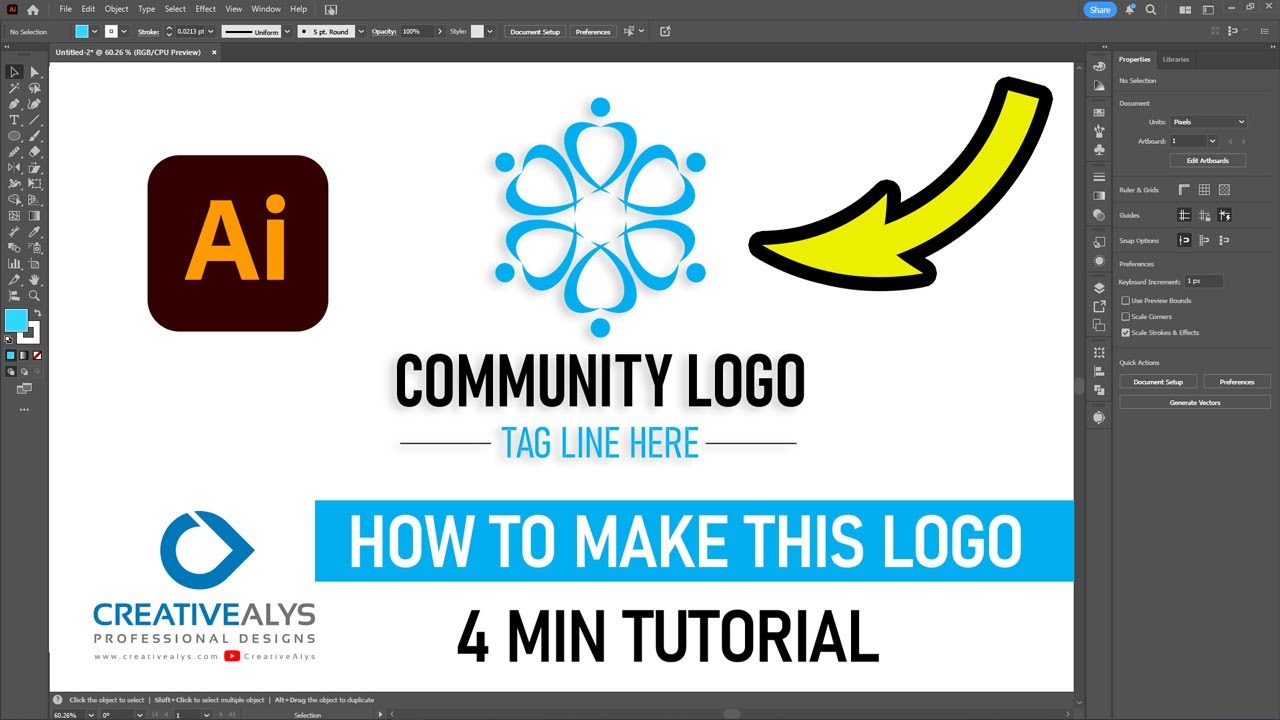Open the graphic Style dropdown
The image size is (1280, 720).
click(490, 32)
